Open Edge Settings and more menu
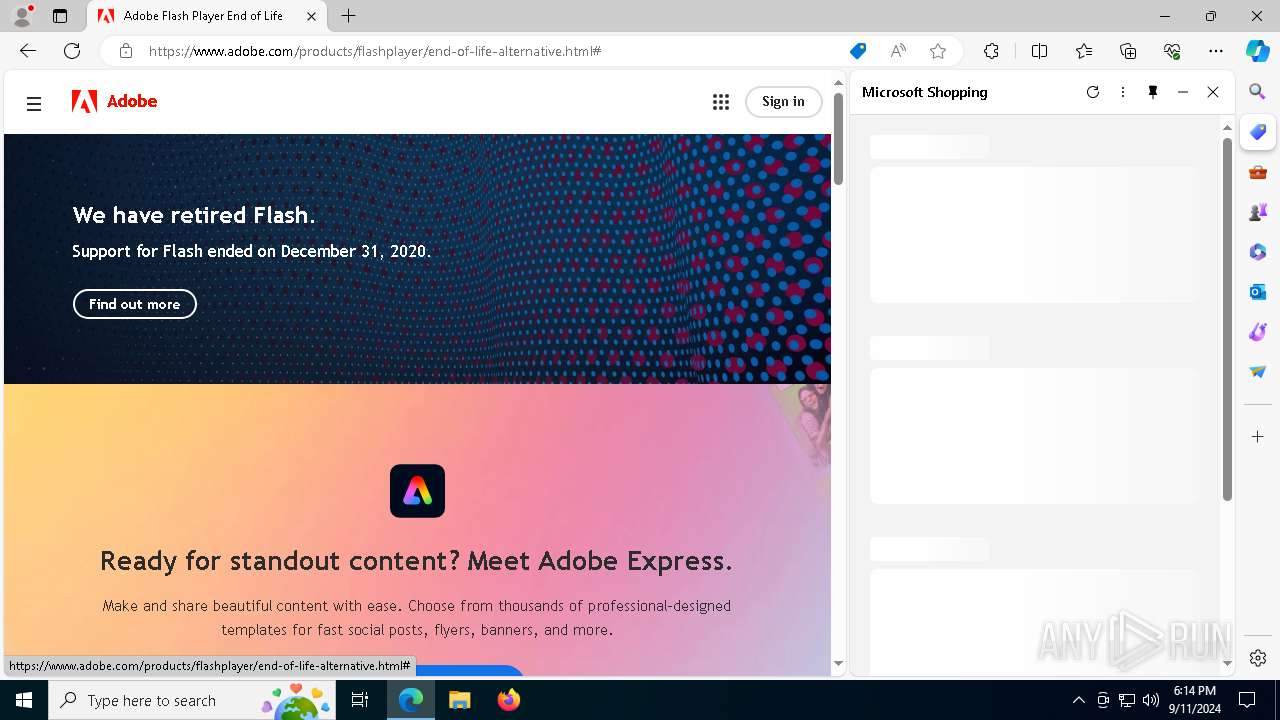Image resolution: width=1280 pixels, height=720 pixels. tap(1216, 51)
